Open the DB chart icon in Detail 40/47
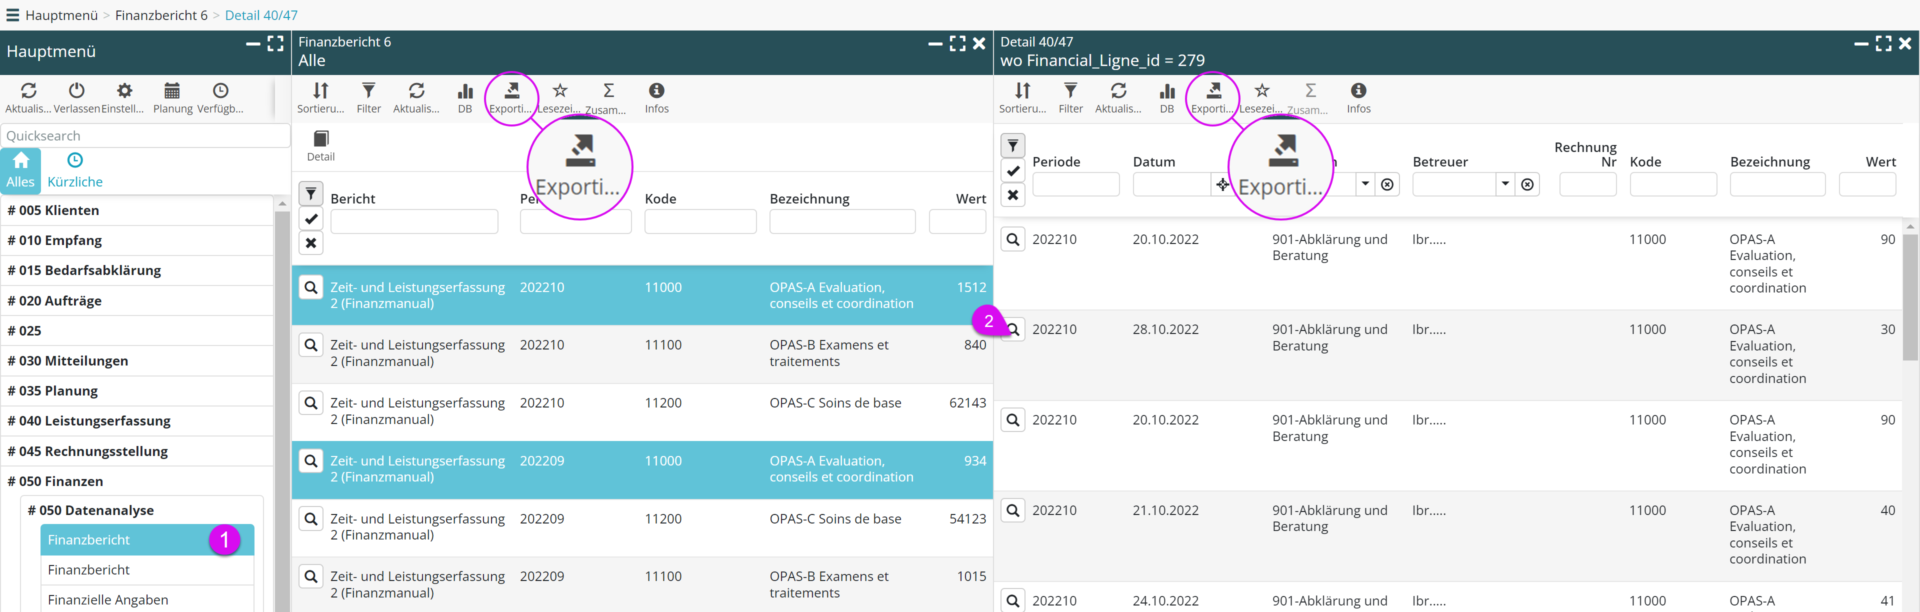This screenshot has width=1920, height=612. tap(1166, 97)
